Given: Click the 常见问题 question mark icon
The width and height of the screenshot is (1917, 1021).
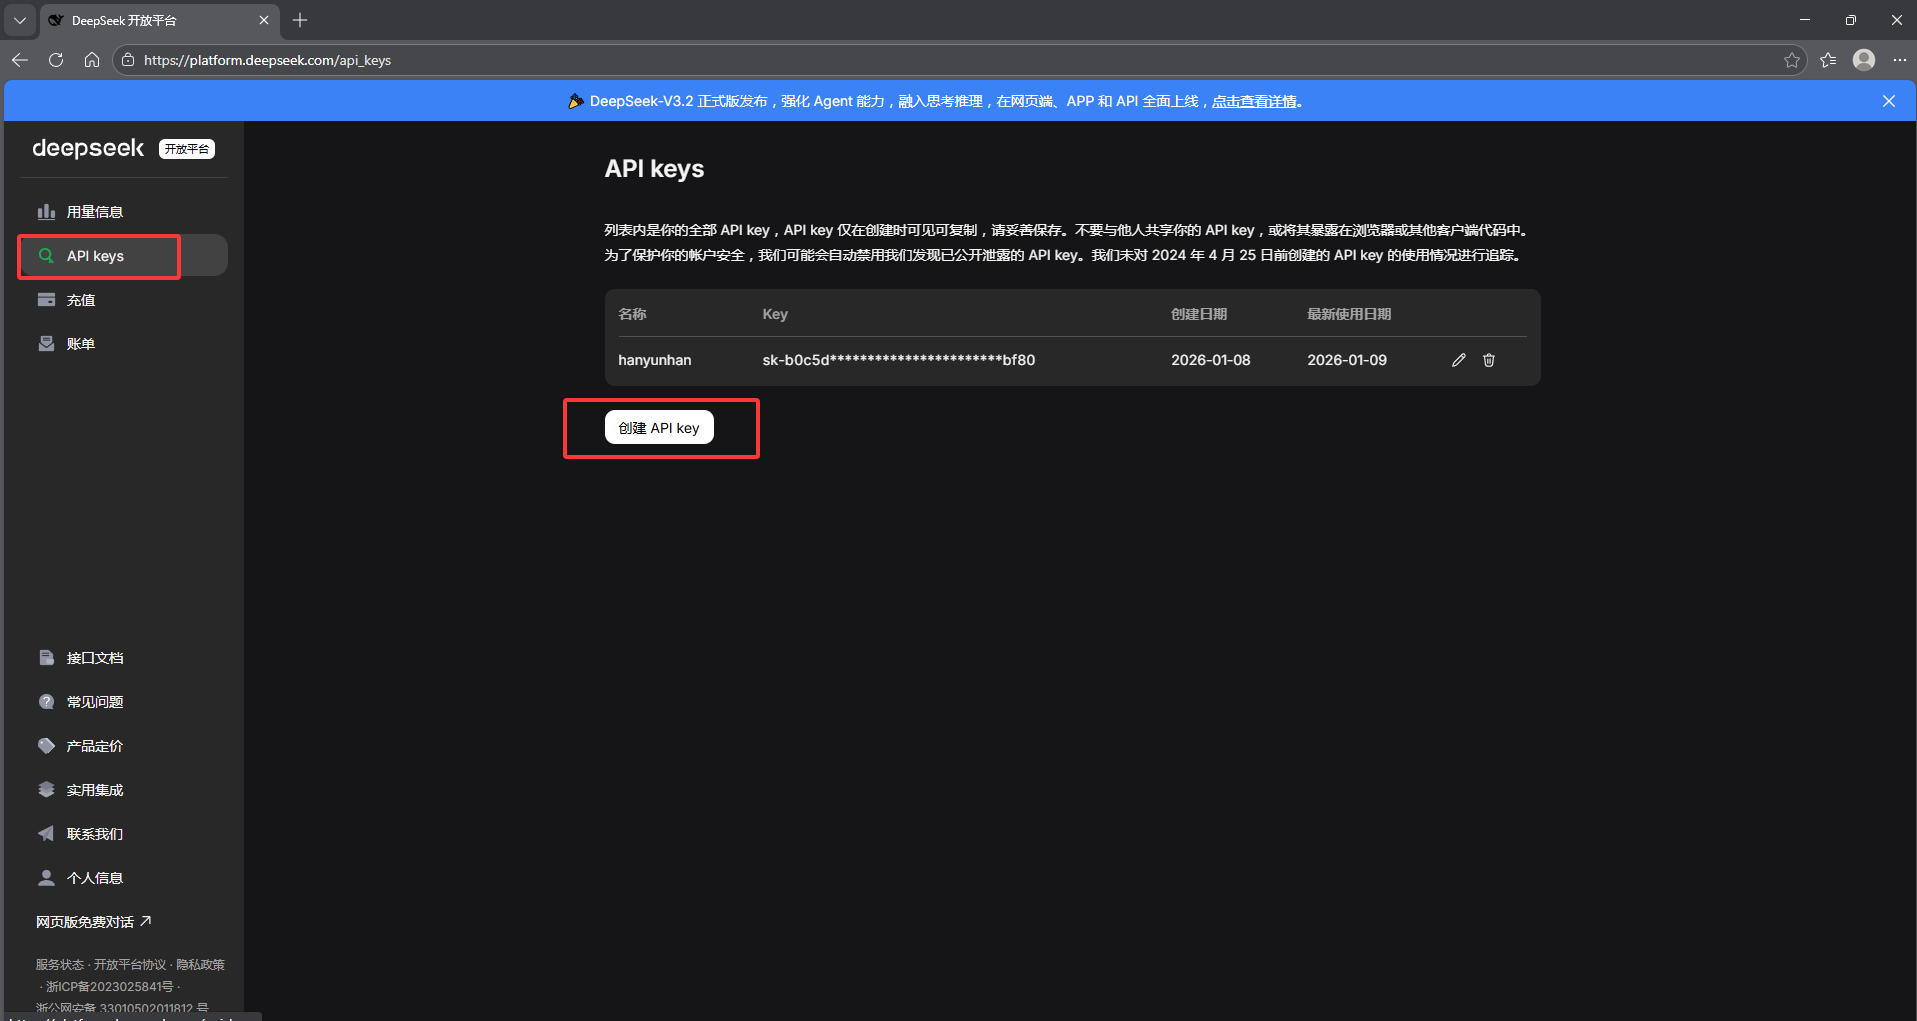Looking at the screenshot, I should click(46, 702).
